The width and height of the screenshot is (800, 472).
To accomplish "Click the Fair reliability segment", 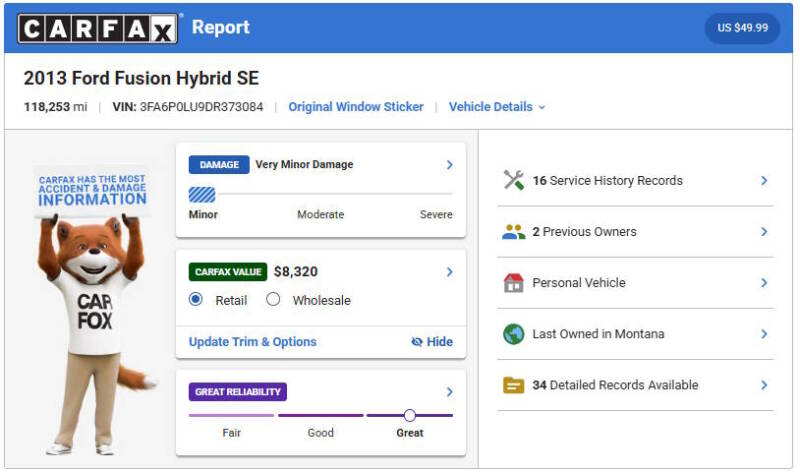I will coord(231,415).
